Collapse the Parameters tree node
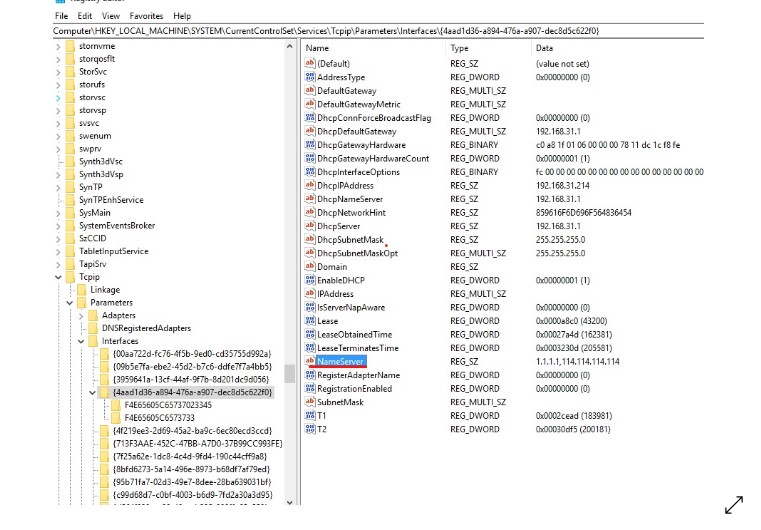Viewport: 761px width, 530px height. point(69,303)
